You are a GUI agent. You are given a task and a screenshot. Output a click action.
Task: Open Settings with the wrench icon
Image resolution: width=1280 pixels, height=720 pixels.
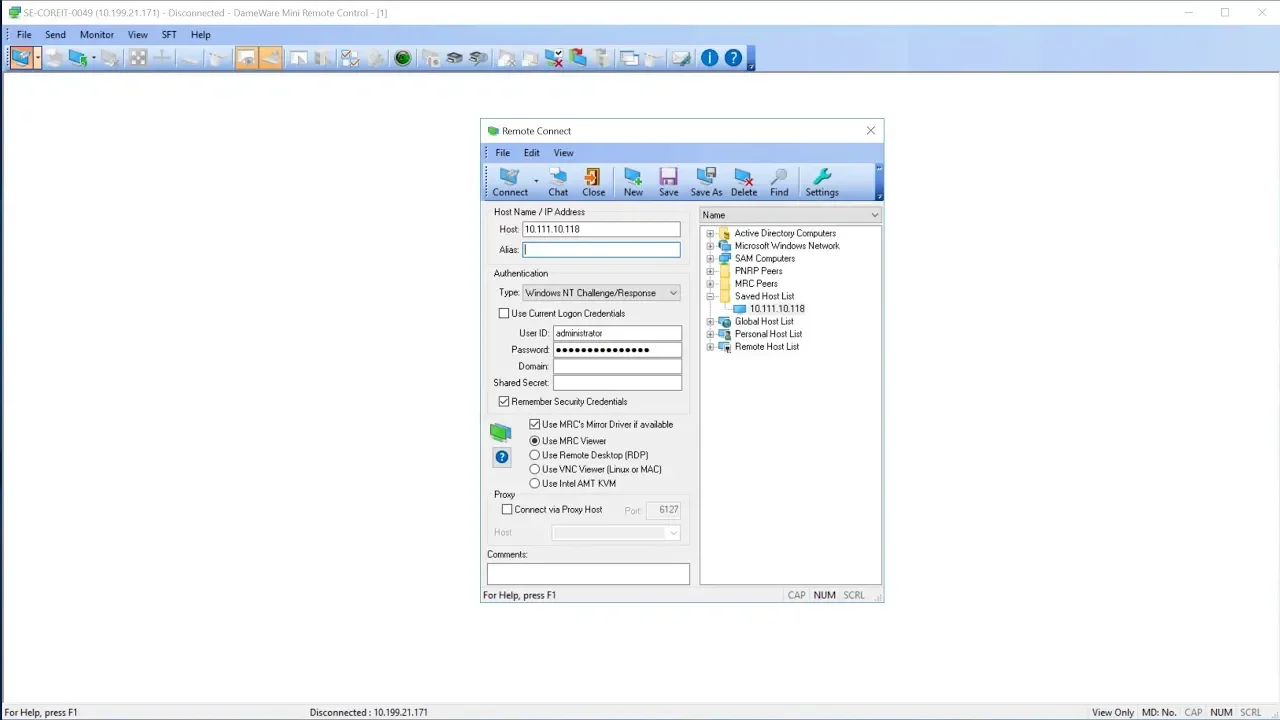click(x=822, y=177)
